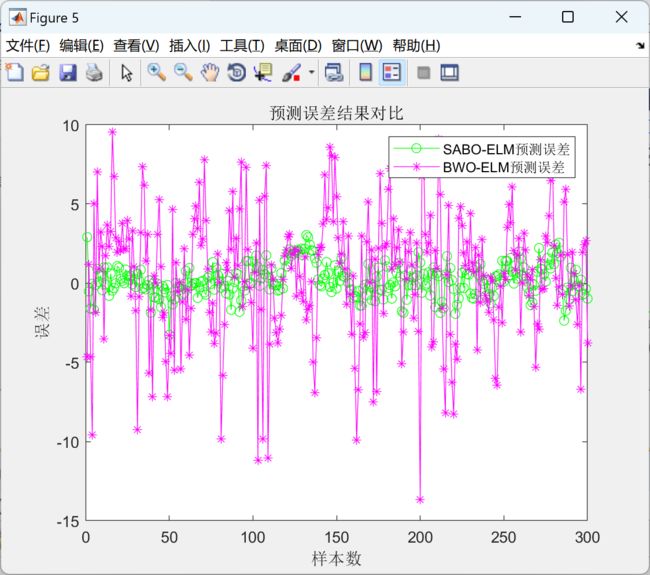The image size is (650, 575).
Task: Select the Zoom Out magnifier tool
Action: (183, 72)
